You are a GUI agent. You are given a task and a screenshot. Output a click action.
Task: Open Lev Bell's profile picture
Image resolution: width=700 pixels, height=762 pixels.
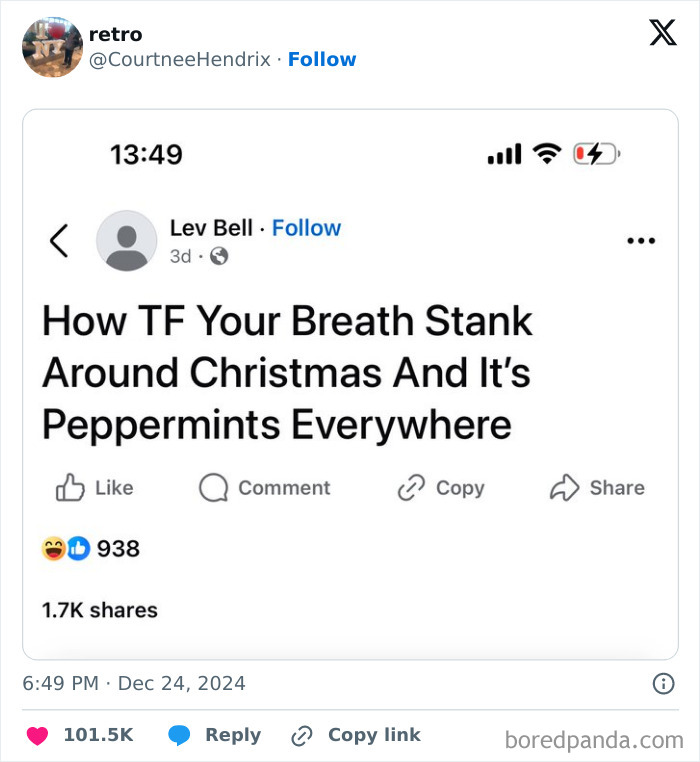click(126, 241)
